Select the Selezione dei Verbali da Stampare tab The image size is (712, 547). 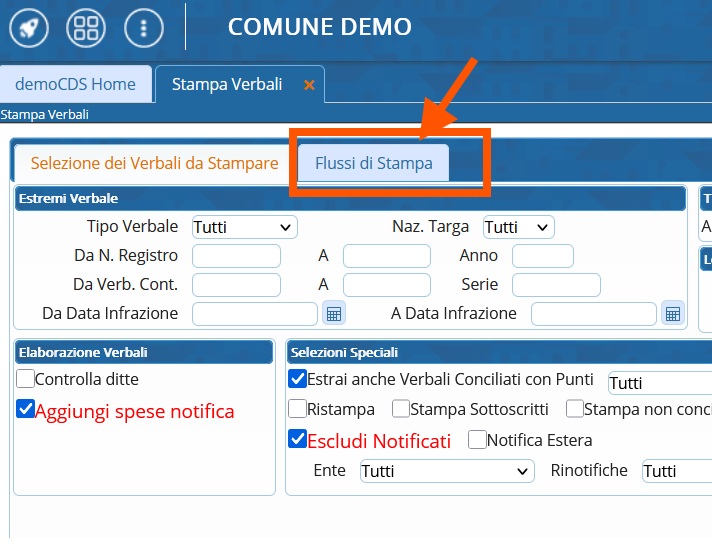[154, 163]
